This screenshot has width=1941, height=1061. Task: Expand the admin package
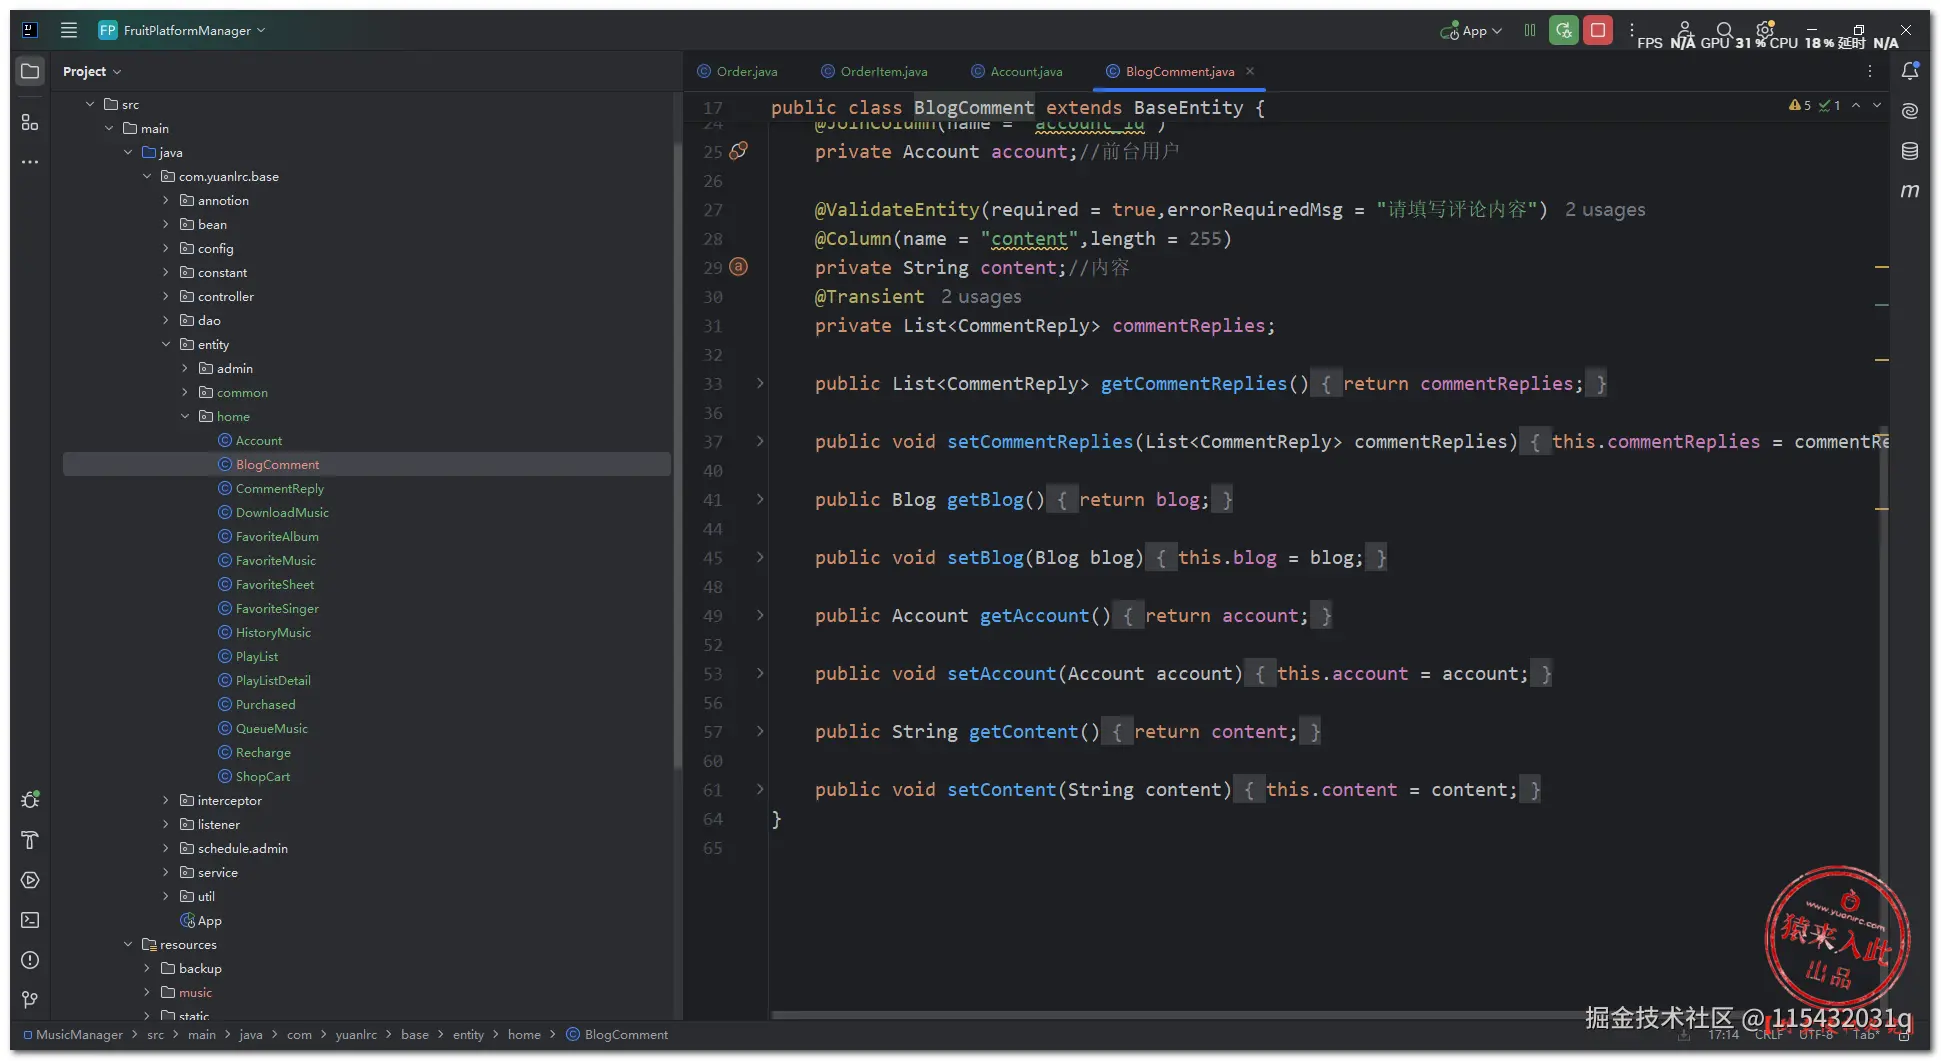185,368
